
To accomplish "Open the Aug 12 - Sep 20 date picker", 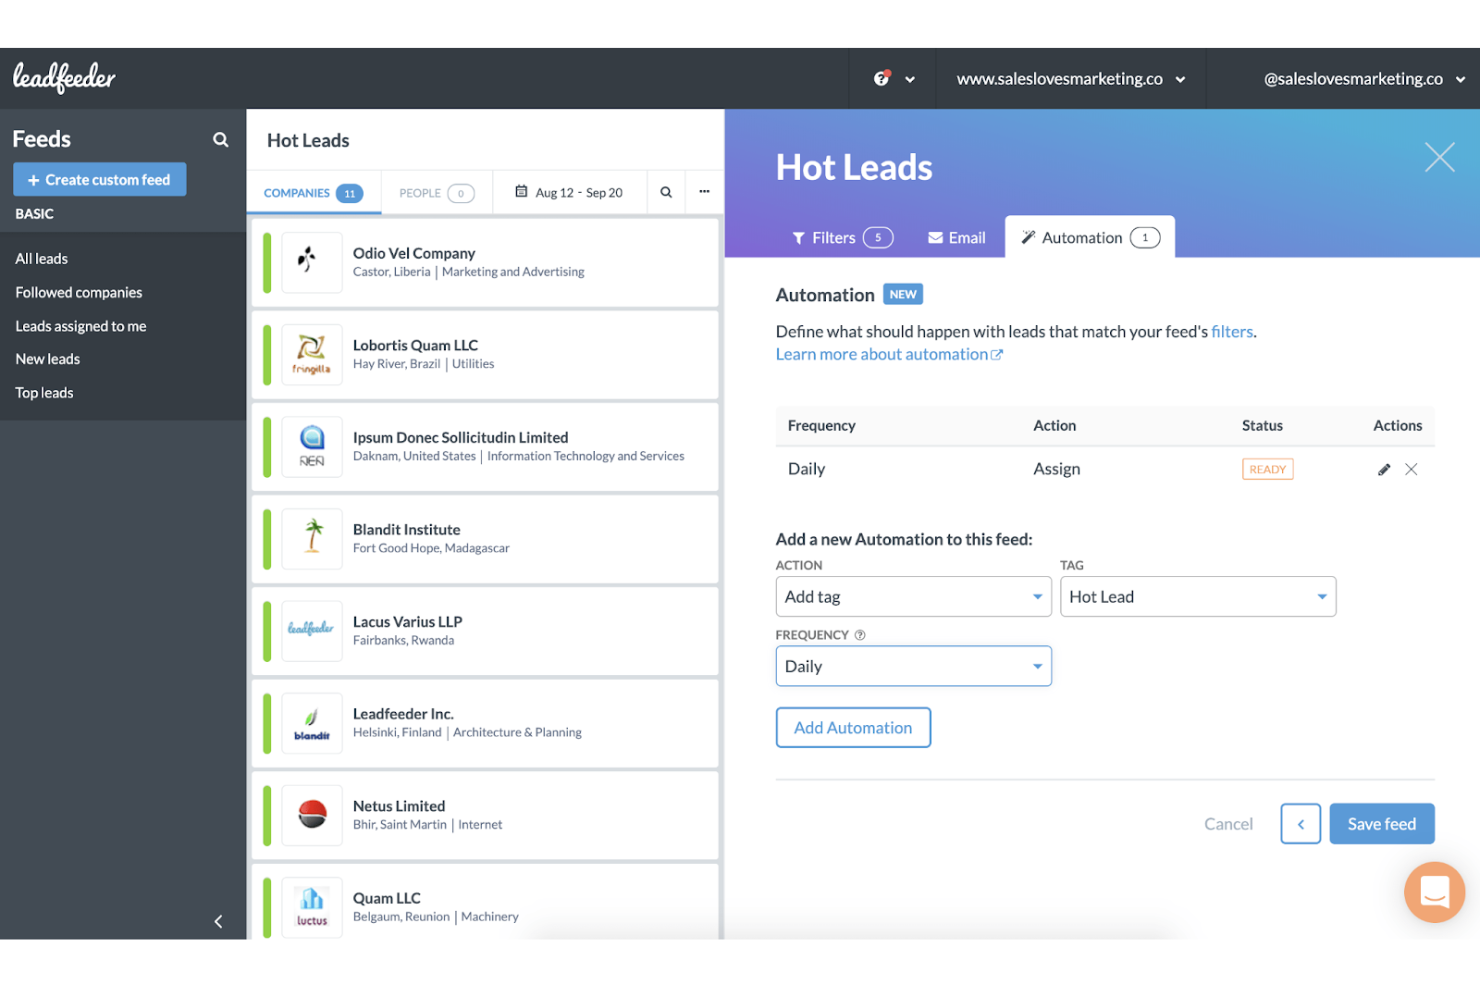I will (x=569, y=193).
